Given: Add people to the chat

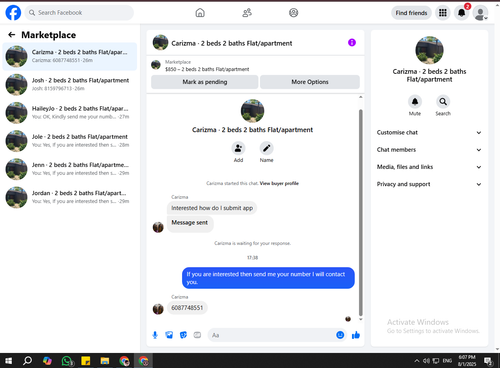Looking at the screenshot, I should click(238, 148).
